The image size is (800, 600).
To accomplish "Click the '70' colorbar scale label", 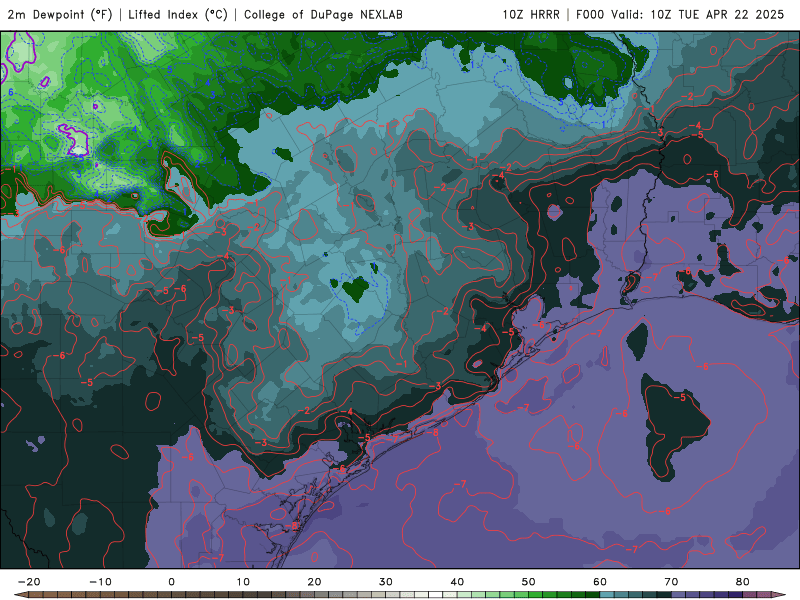I will 671,582.
